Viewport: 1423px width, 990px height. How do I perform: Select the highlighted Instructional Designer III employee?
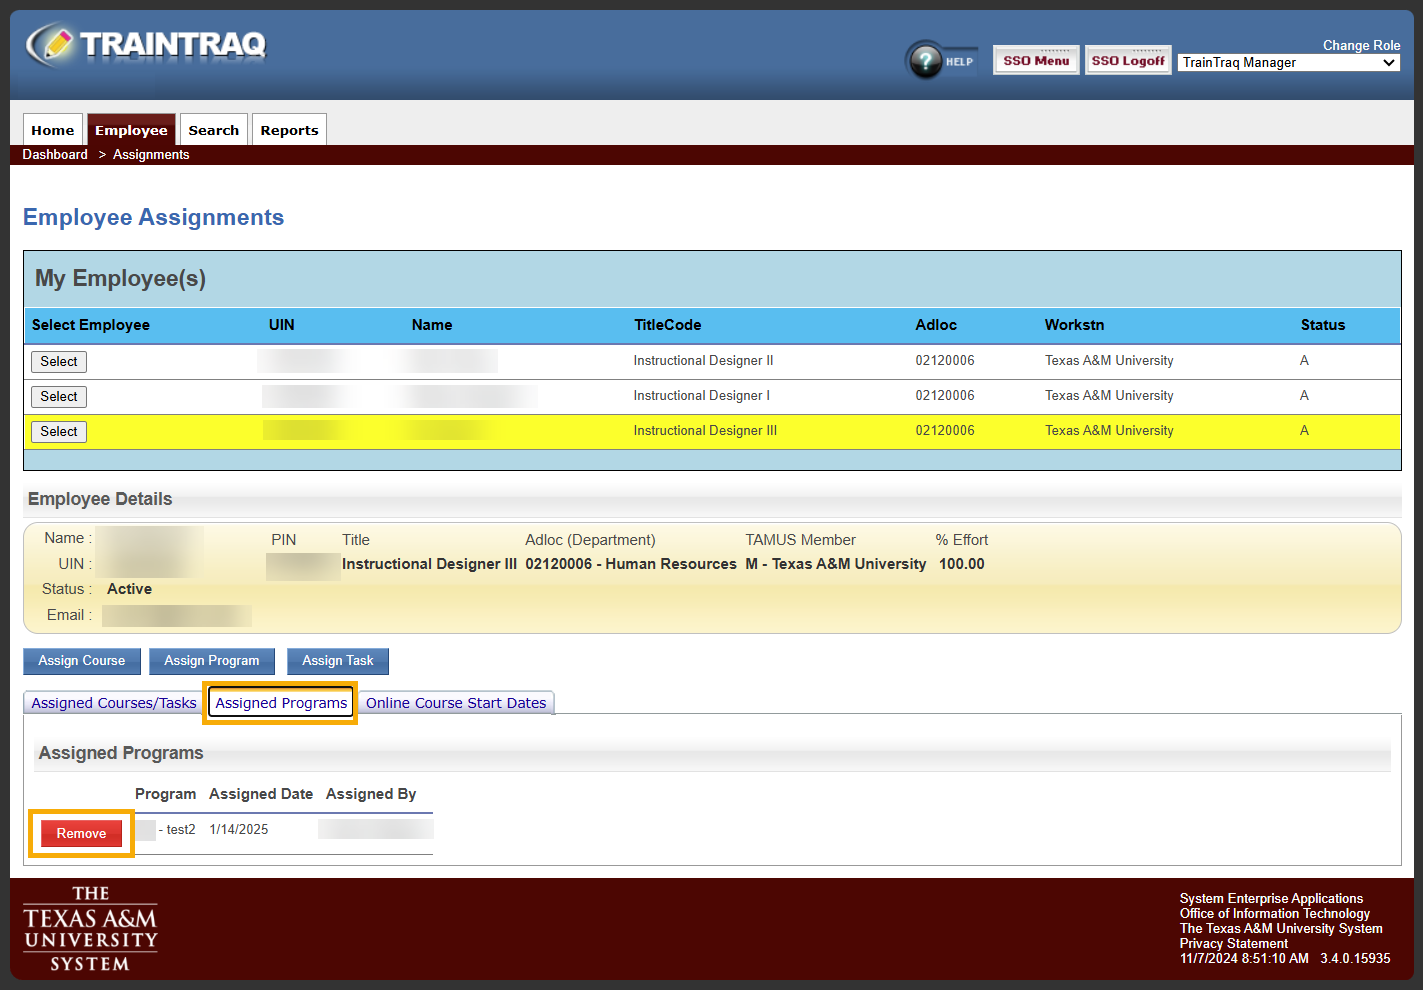click(59, 432)
